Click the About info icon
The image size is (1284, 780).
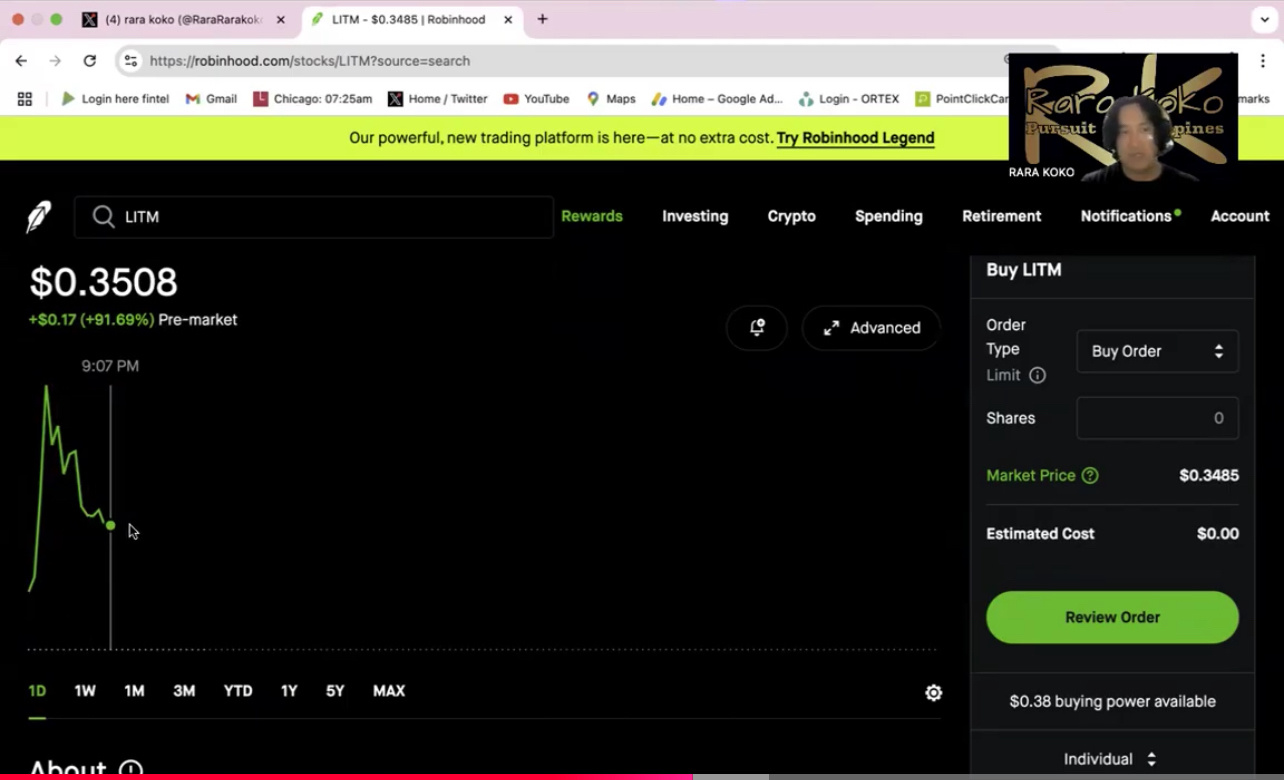tap(131, 770)
